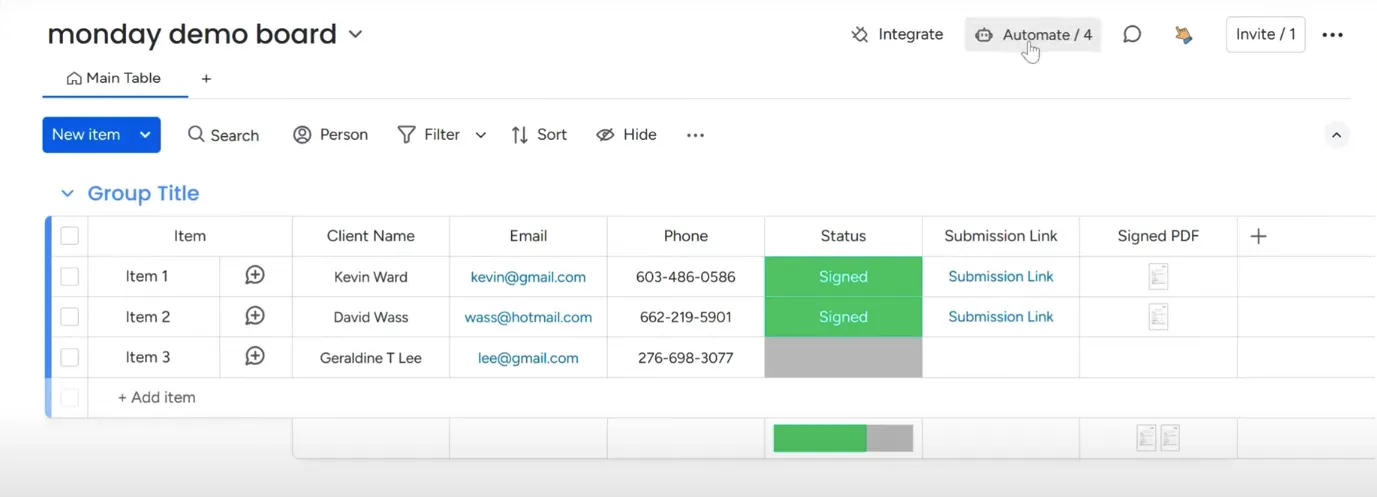
Task: Open the New item dropdown arrow
Action: 146,135
